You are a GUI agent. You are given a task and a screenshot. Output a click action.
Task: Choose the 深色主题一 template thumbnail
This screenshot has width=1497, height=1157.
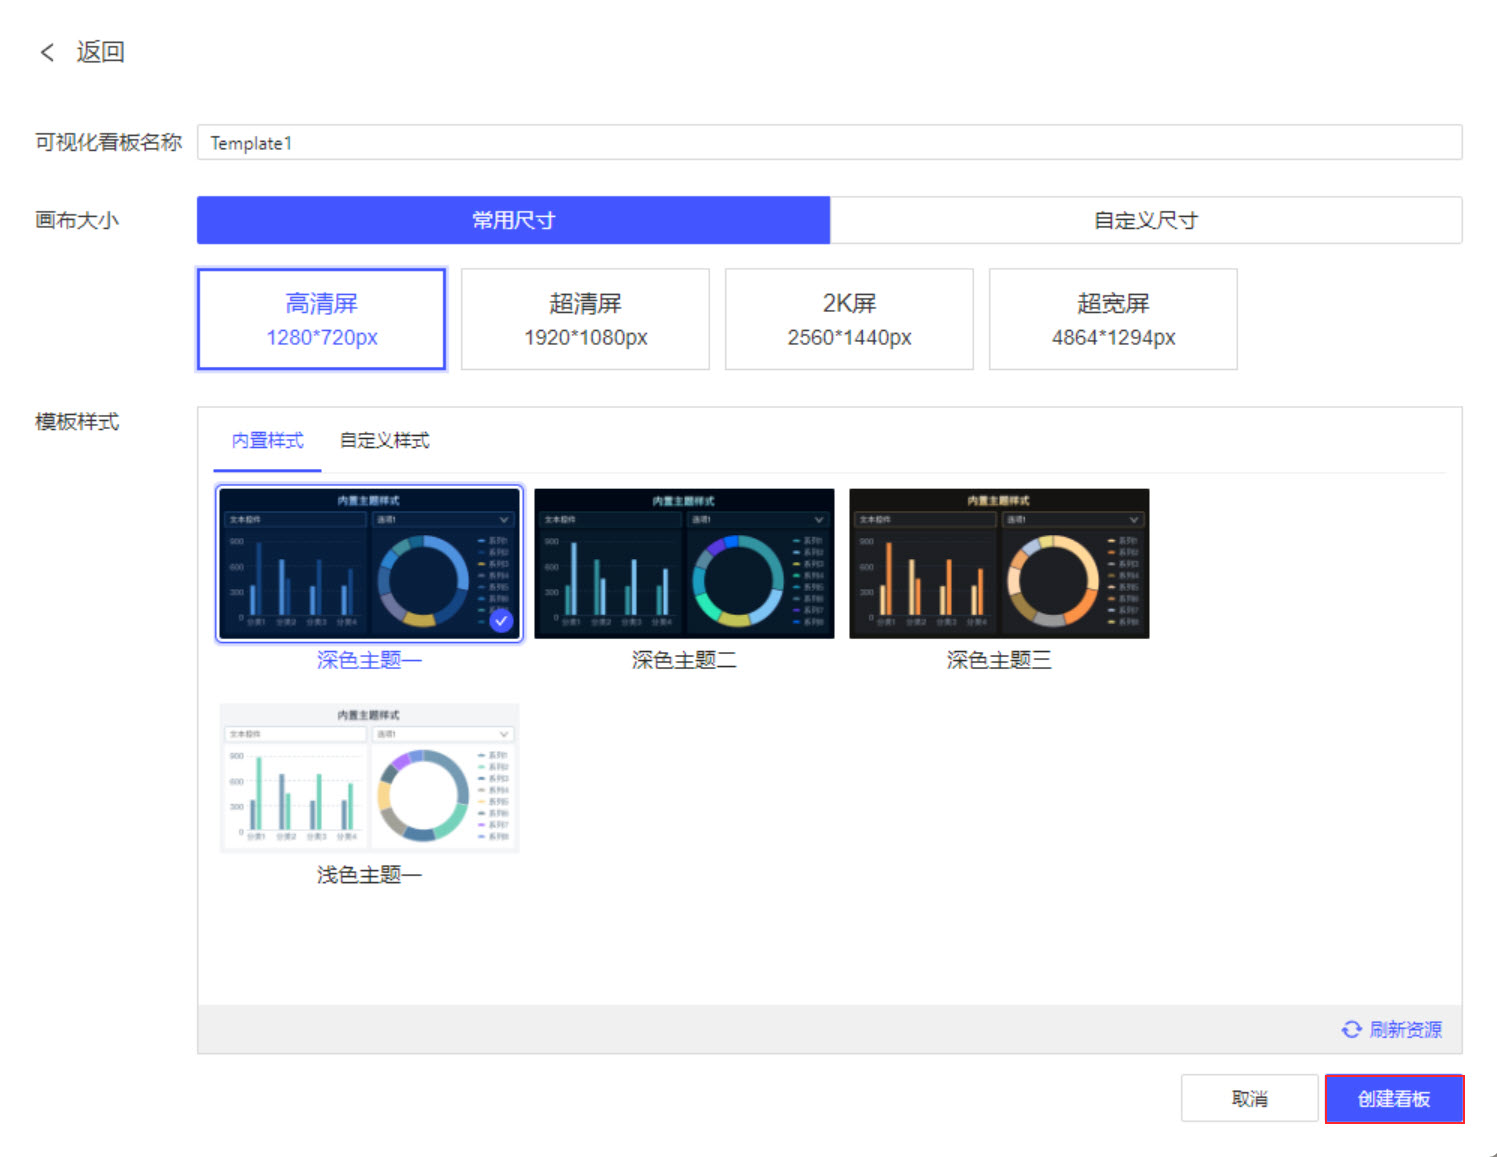click(x=370, y=564)
